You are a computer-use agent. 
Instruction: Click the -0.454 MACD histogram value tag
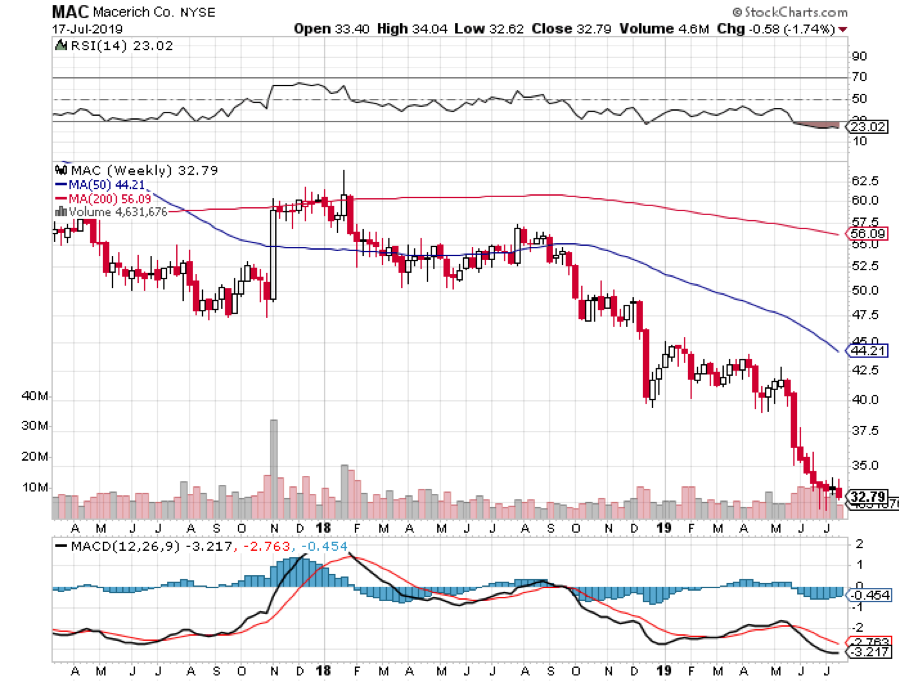click(869, 593)
